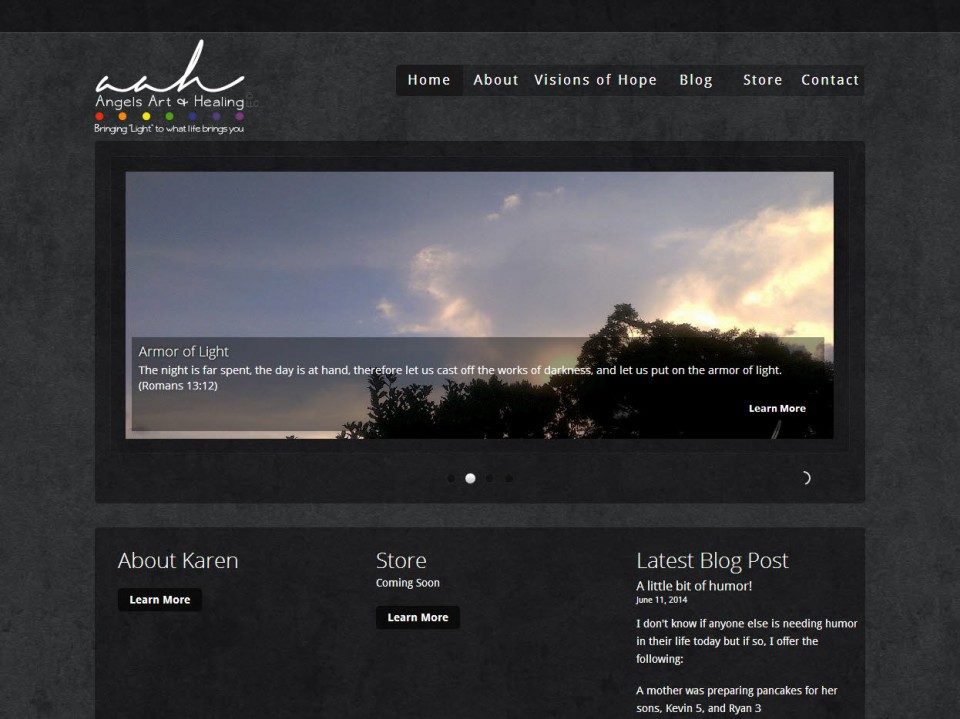
Task: Open the About Karen heading
Action: pos(178,560)
